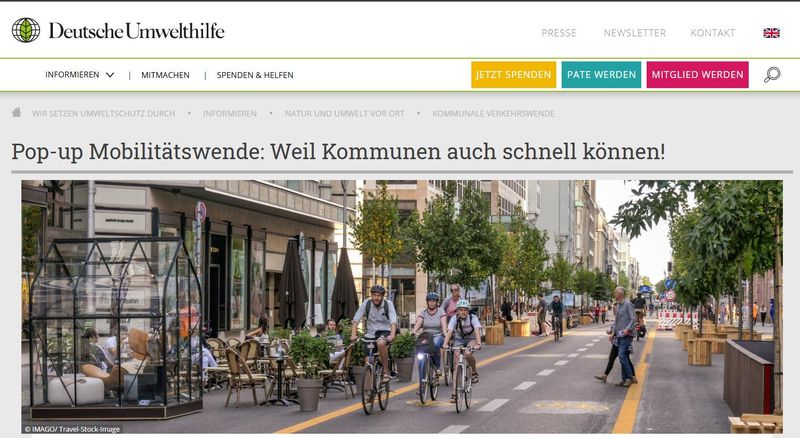Image resolution: width=800 pixels, height=438 pixels.
Task: Follow breadcrumb Wir setzen Umweltschutz durch
Action: [104, 113]
